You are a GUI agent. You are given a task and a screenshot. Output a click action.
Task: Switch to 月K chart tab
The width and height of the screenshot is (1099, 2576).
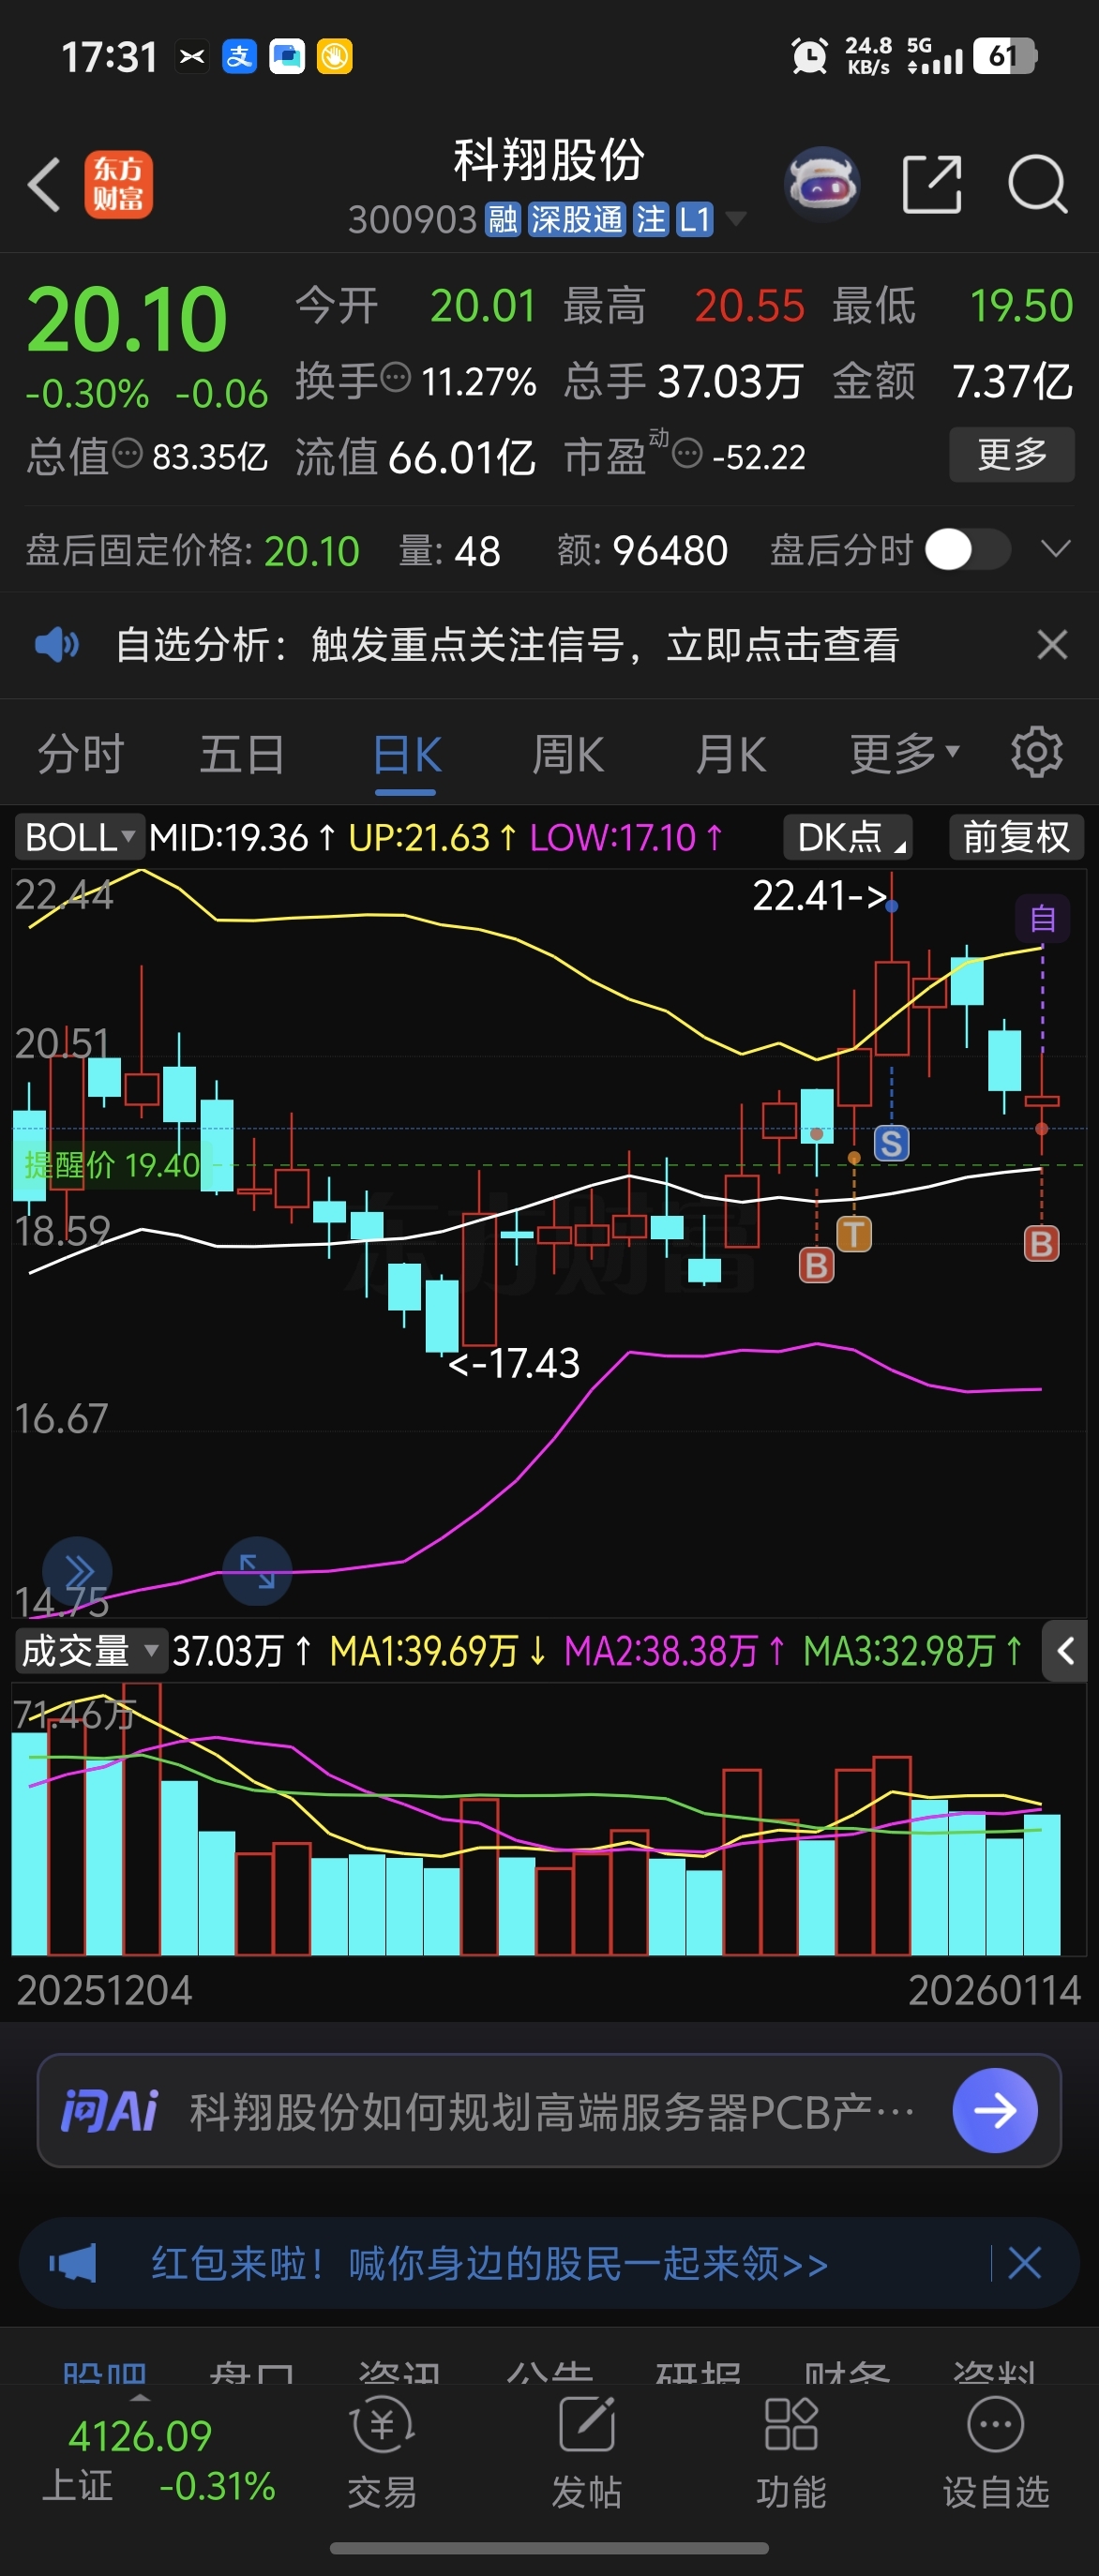click(x=731, y=754)
